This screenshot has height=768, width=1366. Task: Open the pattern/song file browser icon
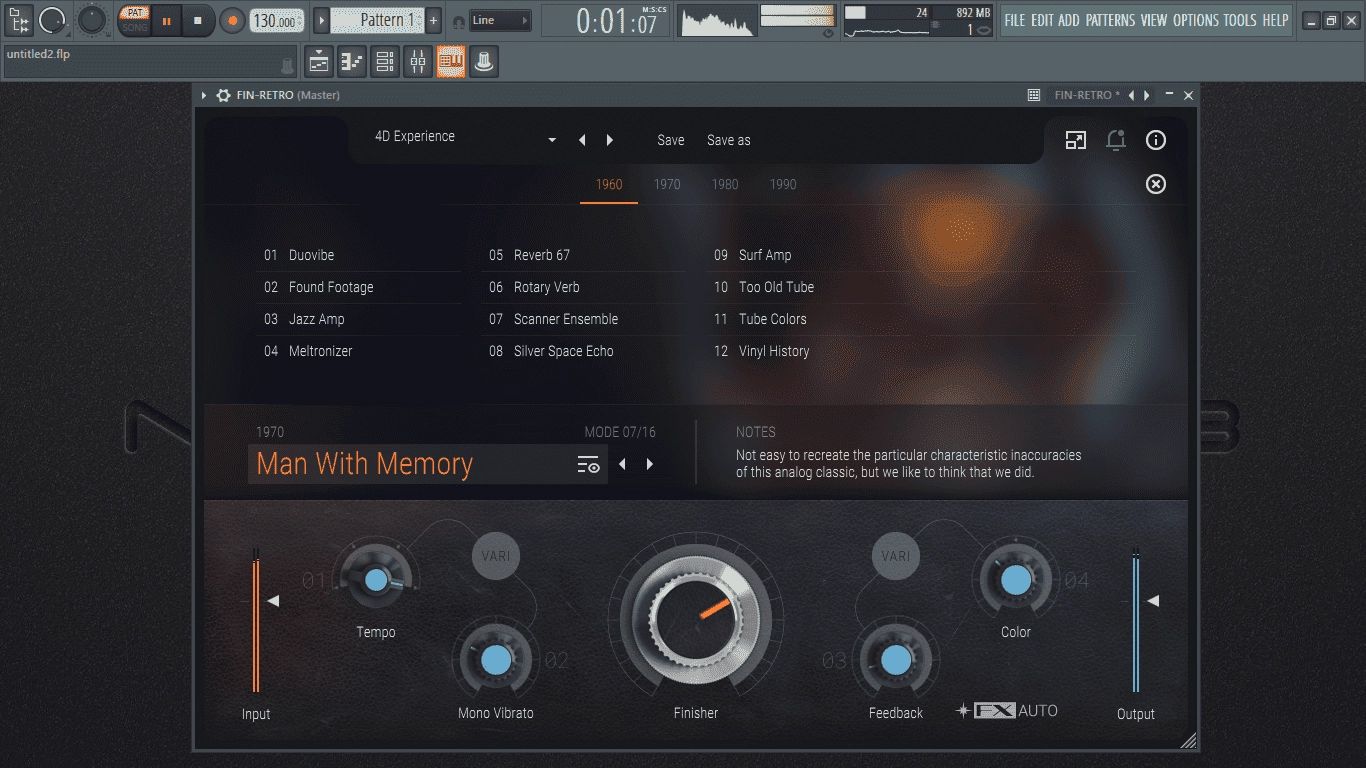click(19, 20)
